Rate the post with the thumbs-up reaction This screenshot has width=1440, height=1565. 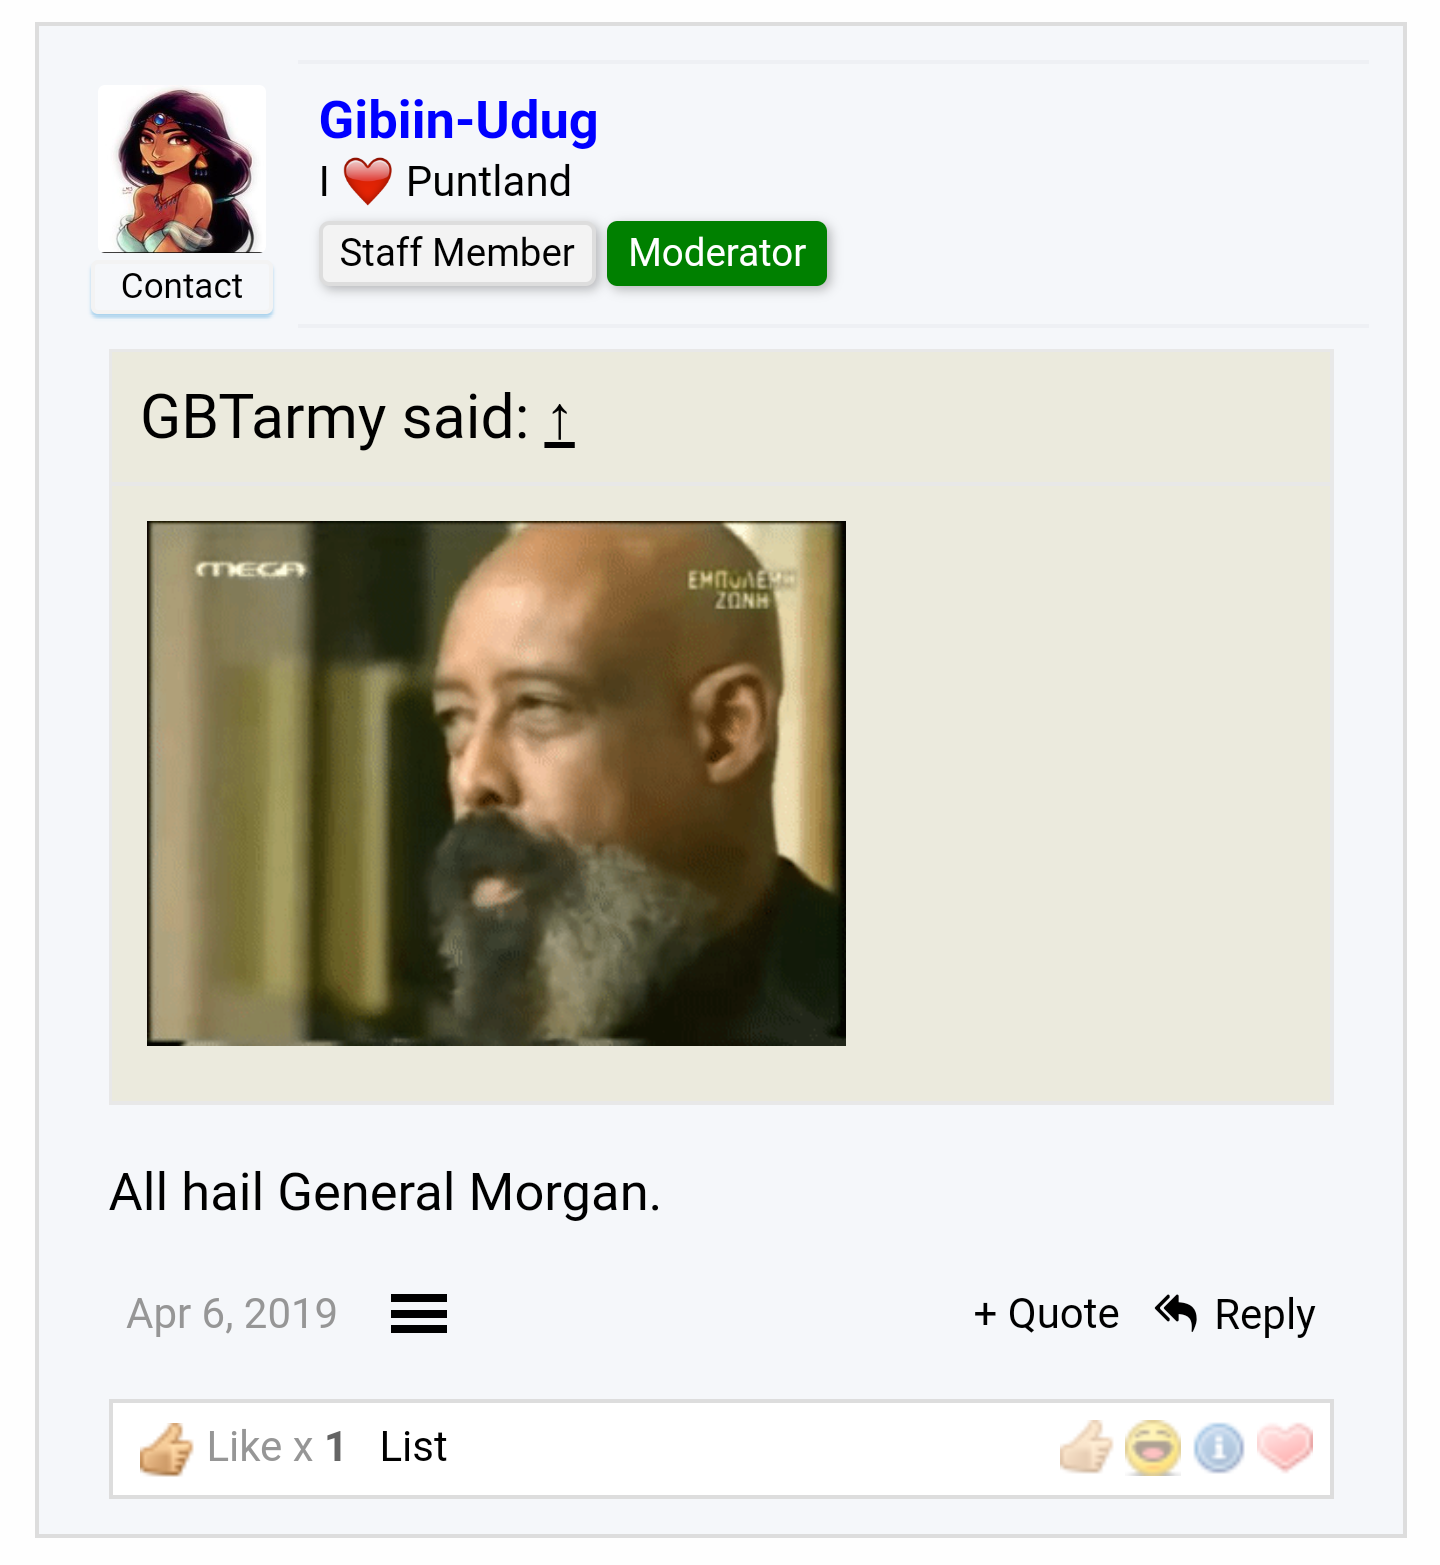(1086, 1447)
